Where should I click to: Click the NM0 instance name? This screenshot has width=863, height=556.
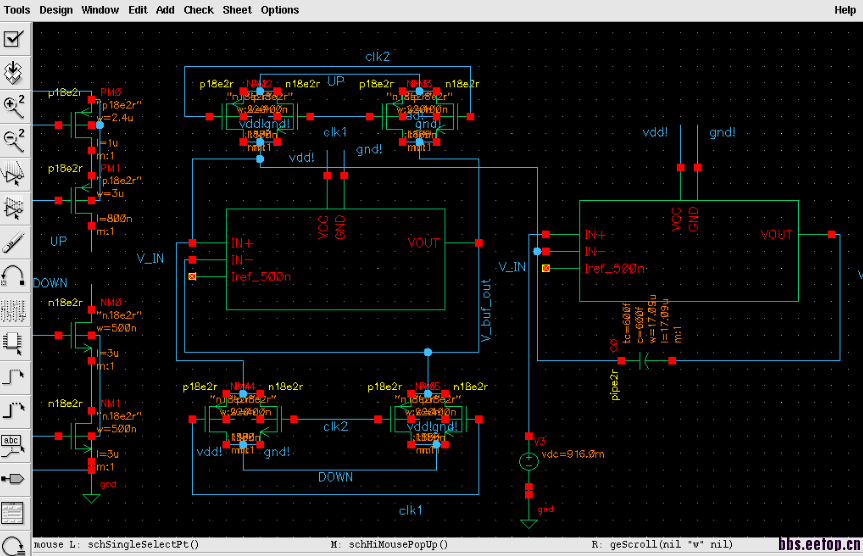point(111,303)
